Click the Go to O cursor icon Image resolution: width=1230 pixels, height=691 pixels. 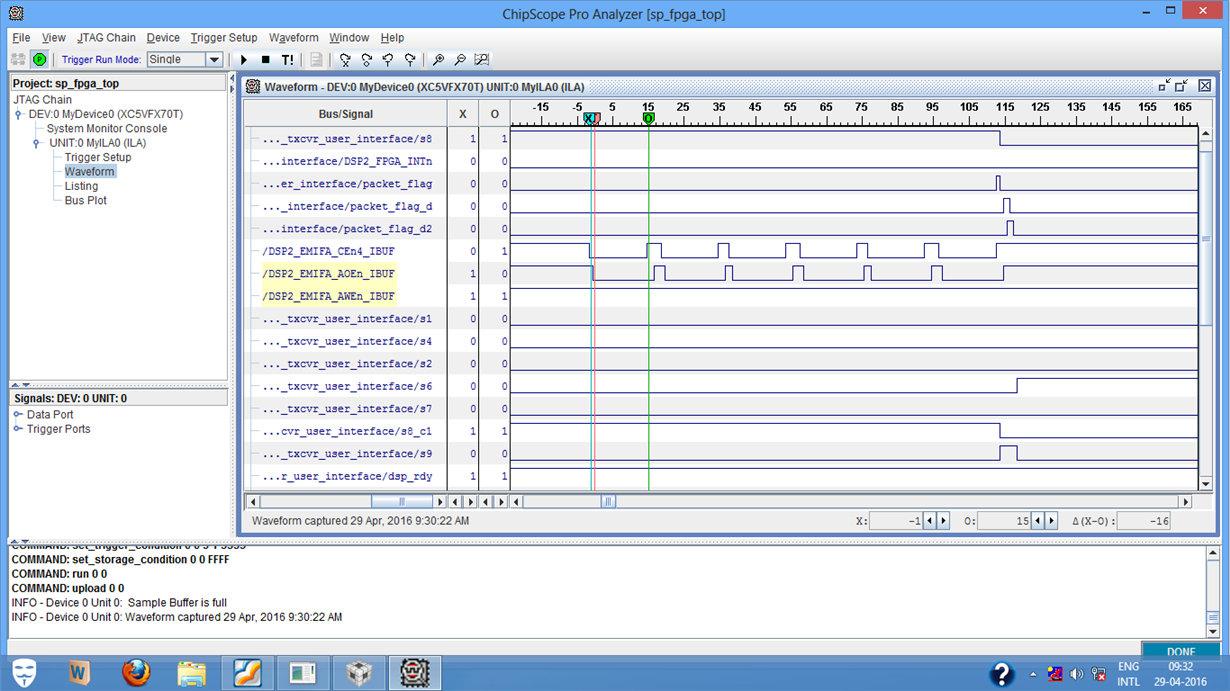[367, 60]
